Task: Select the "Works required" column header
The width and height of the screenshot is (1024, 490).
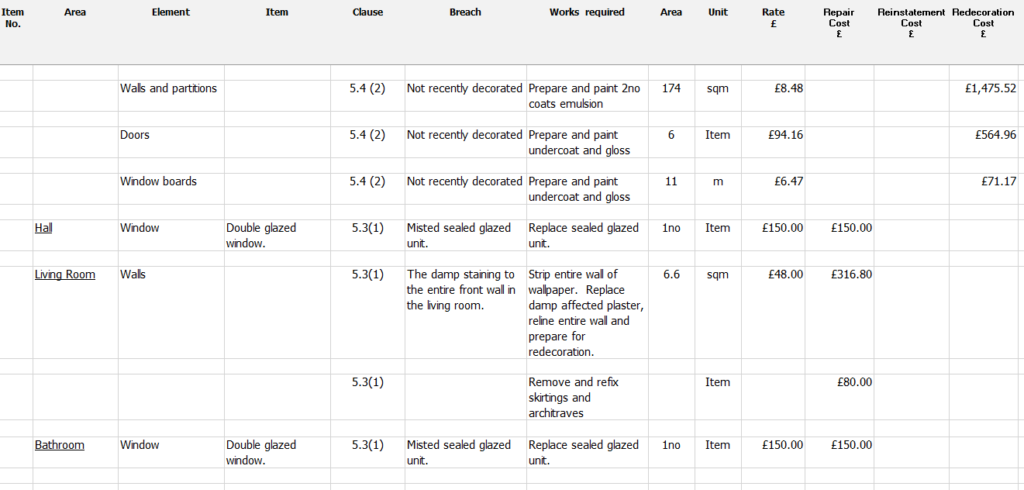Action: click(x=587, y=13)
